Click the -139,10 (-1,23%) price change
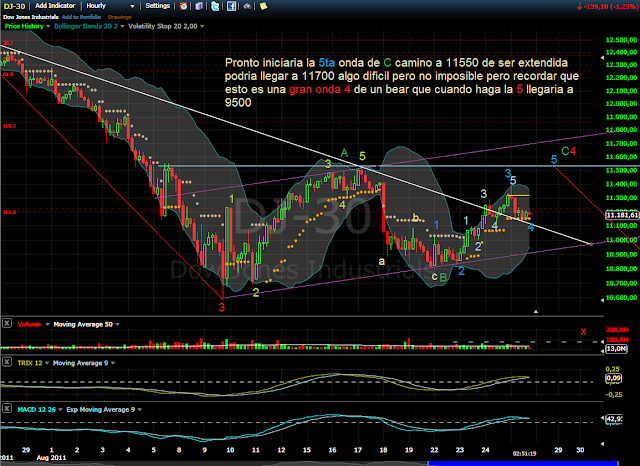The image size is (640, 466). pos(607,7)
